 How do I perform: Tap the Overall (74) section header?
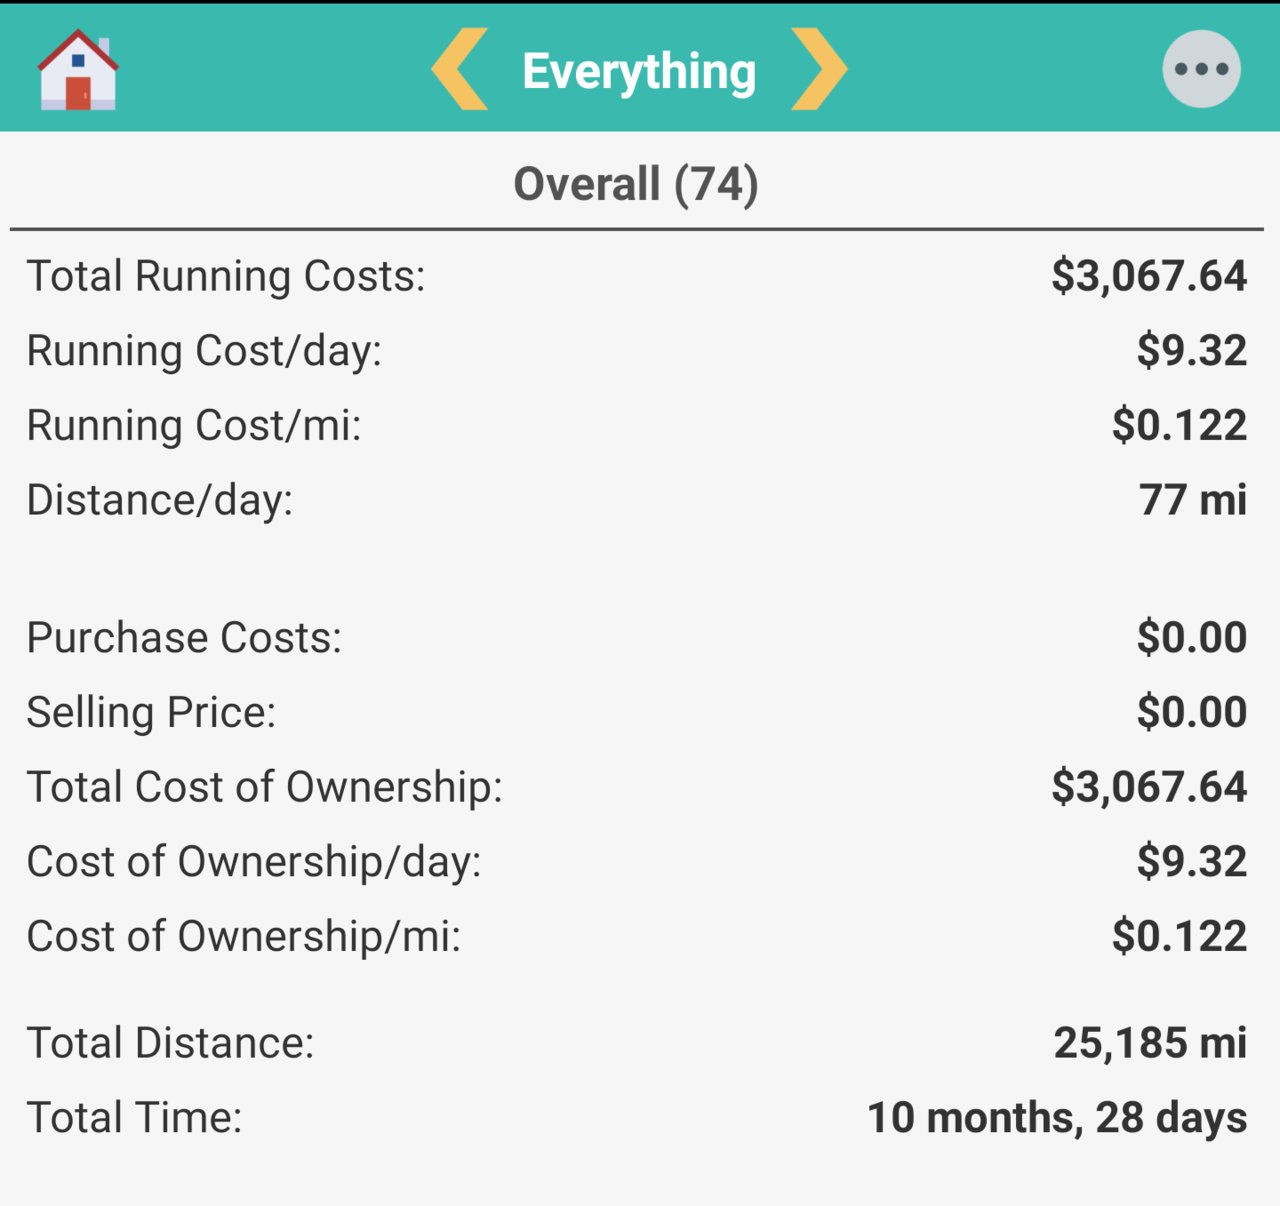point(636,184)
